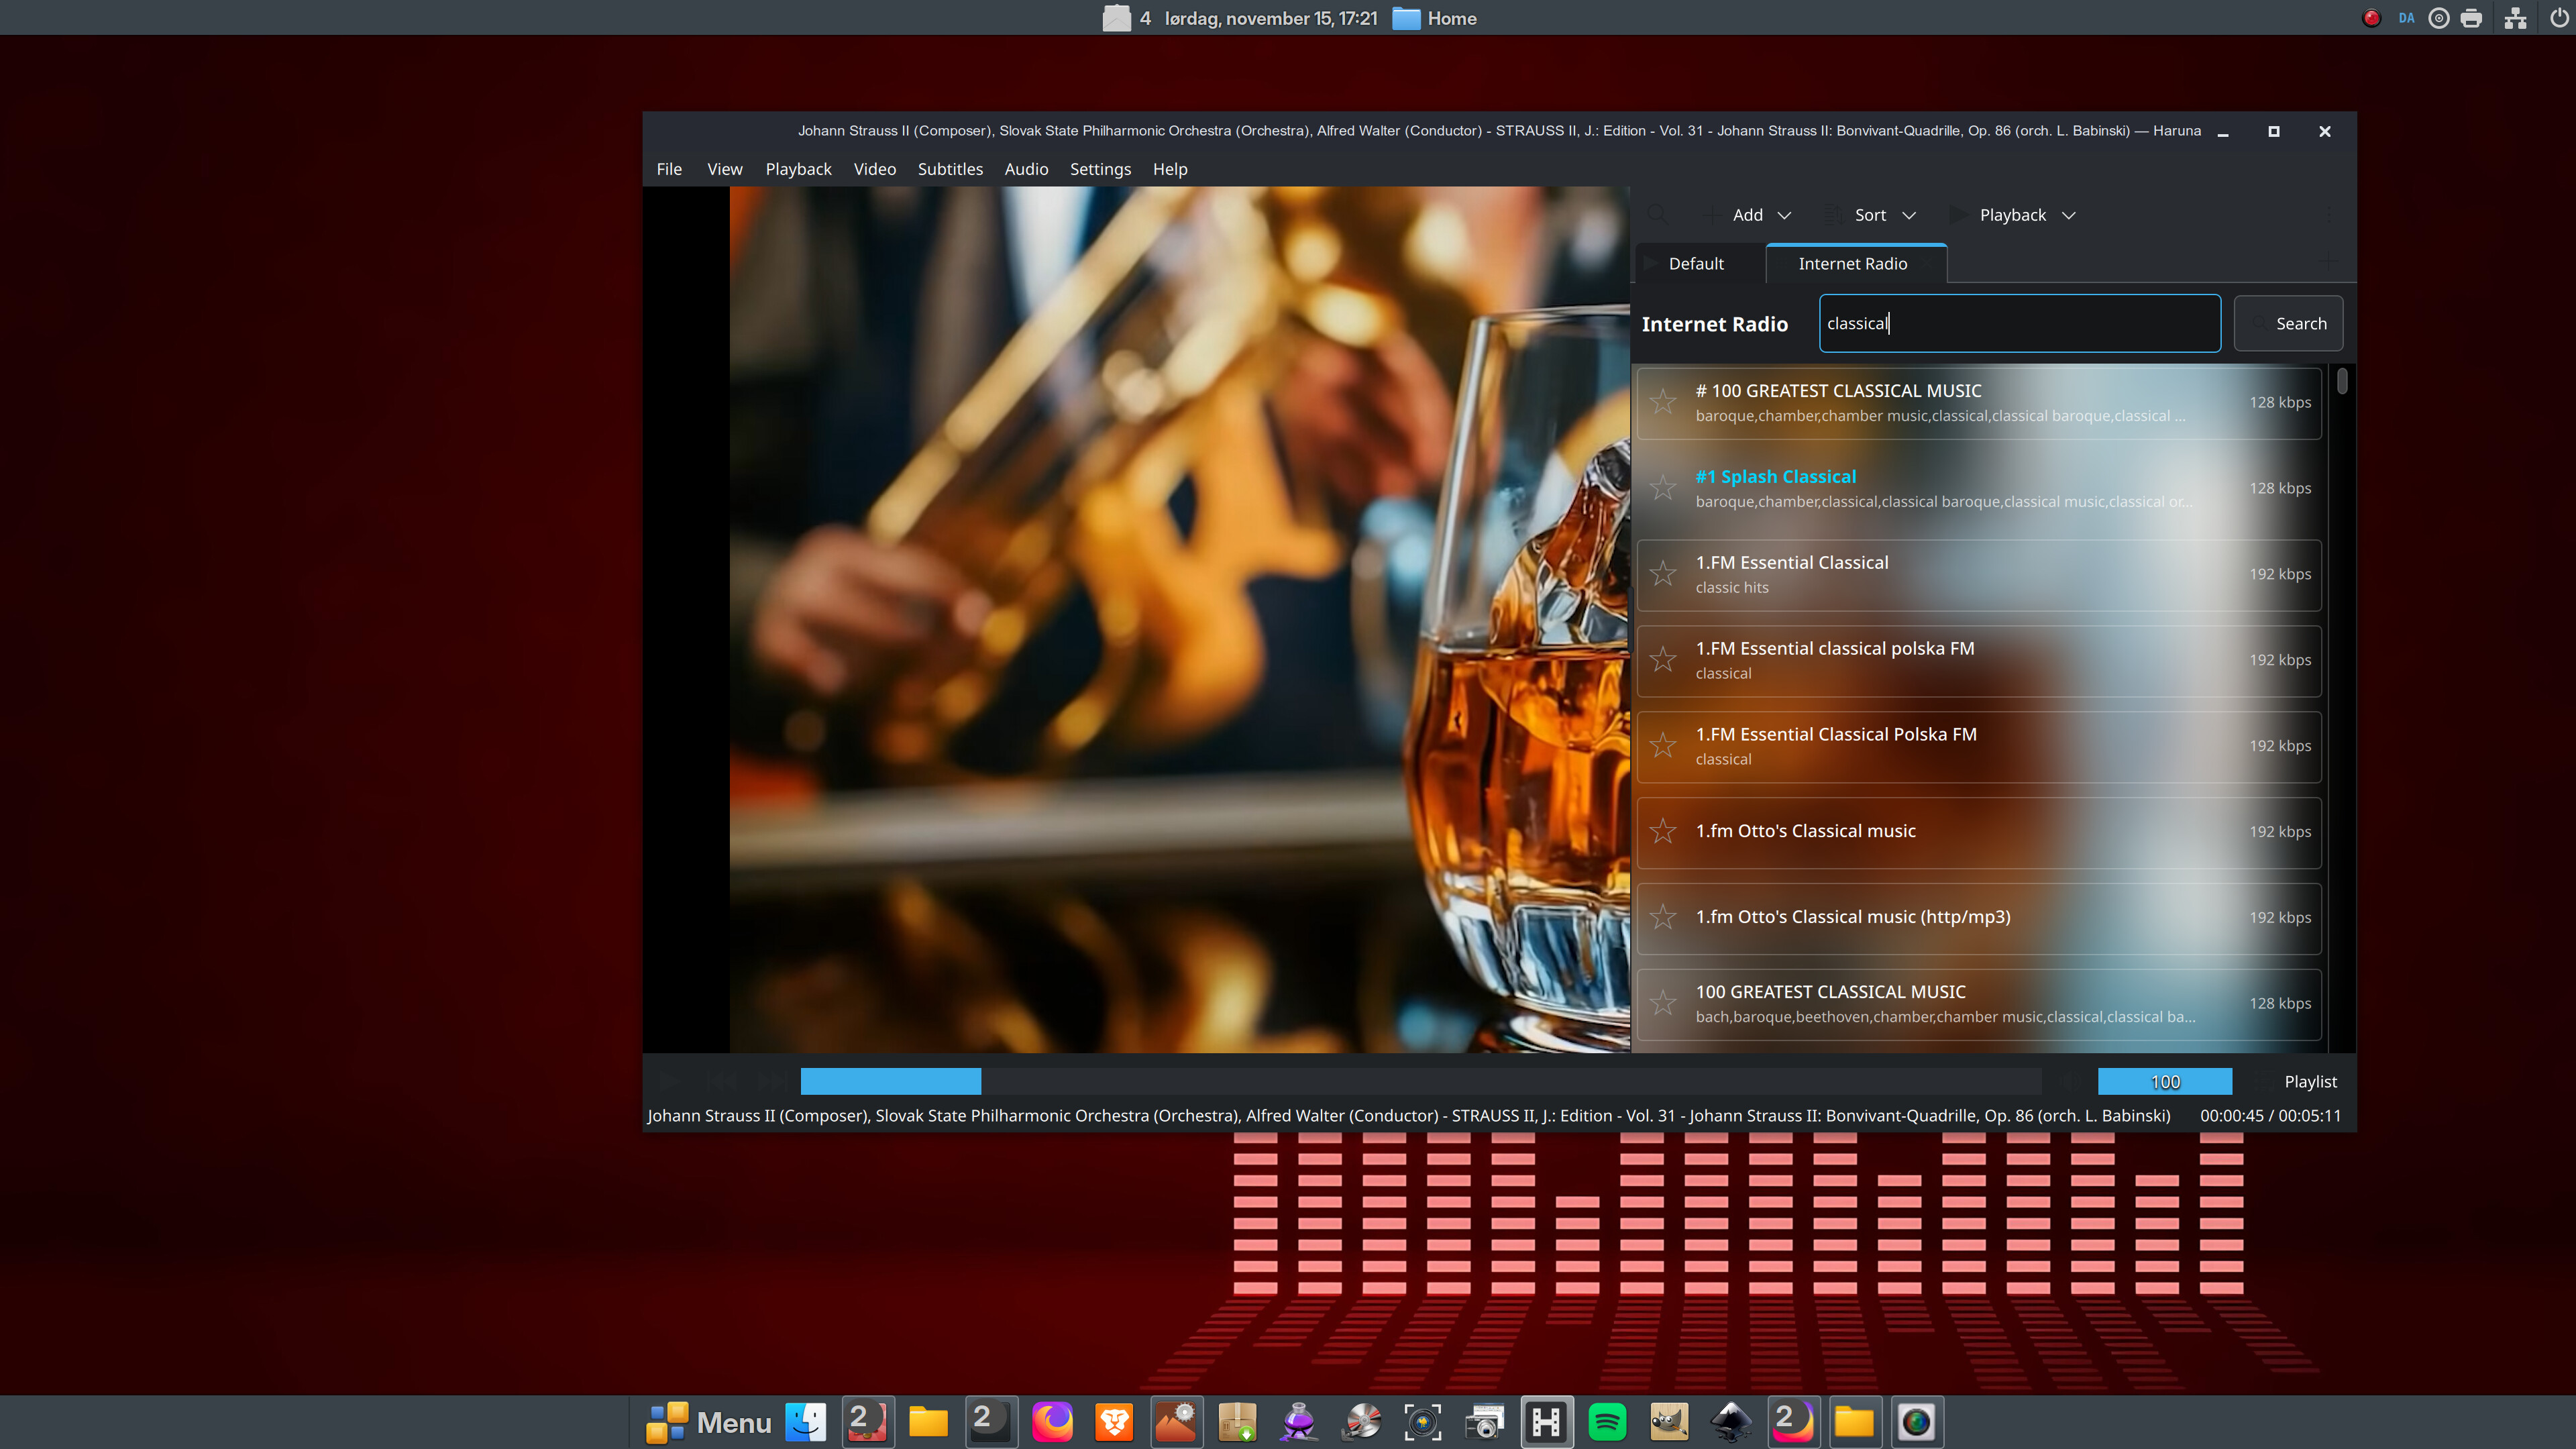Click the skip to previous track icon
Viewport: 2576px width, 1449px height.
pos(721,1081)
